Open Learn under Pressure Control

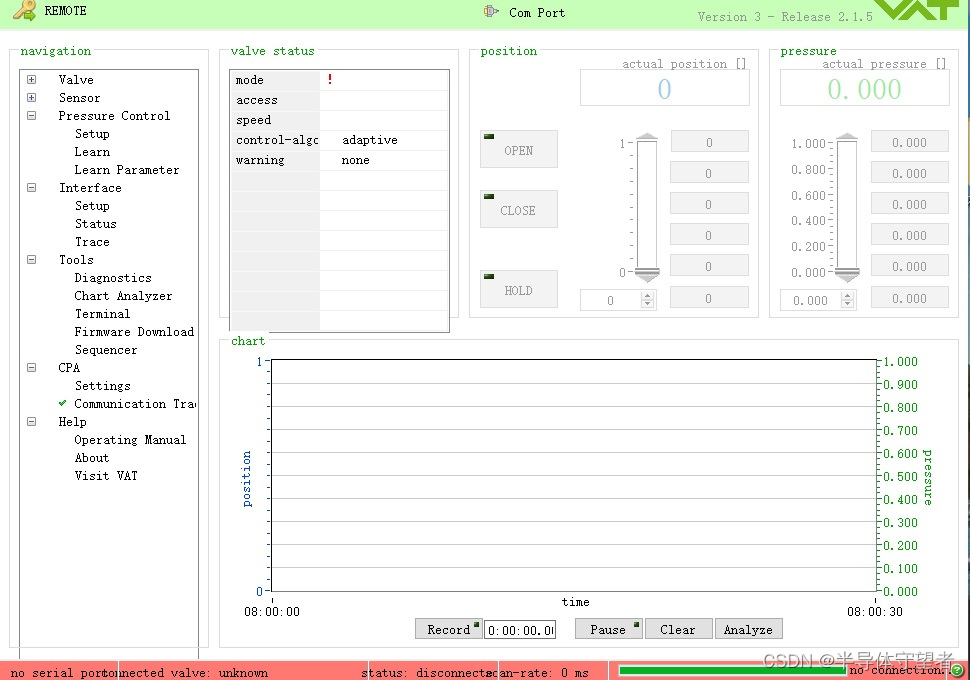(92, 152)
